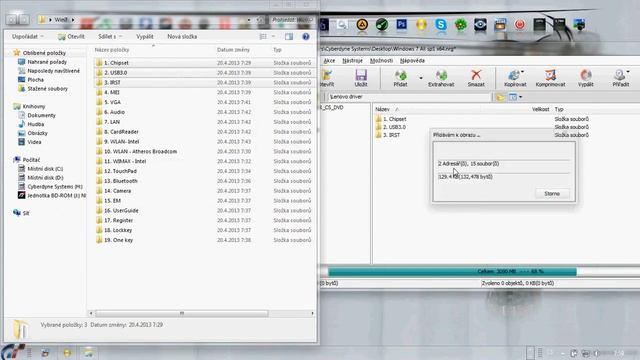Toggle the preview pane icon in Explorer
This screenshot has height=360, width=640.
click(x=289, y=36)
